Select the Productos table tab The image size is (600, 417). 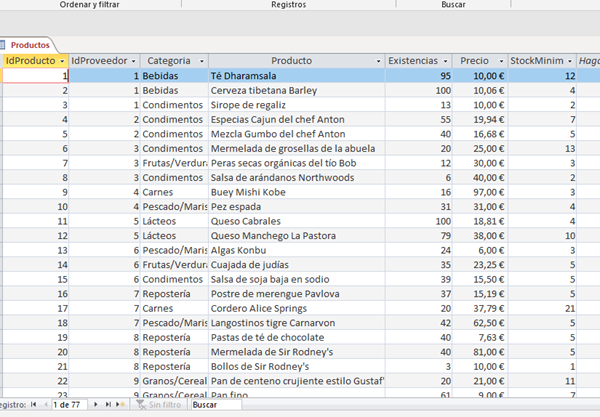click(x=30, y=45)
